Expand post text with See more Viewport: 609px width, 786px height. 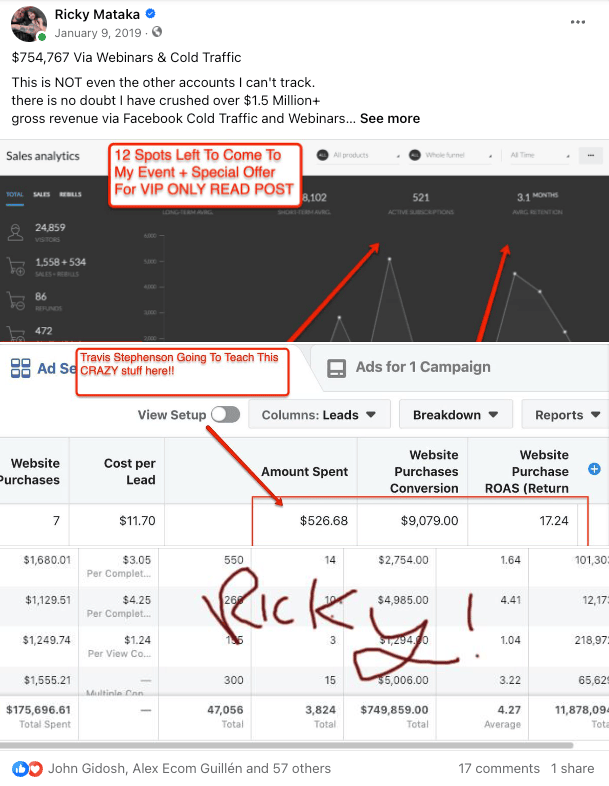pyautogui.click(x=390, y=118)
